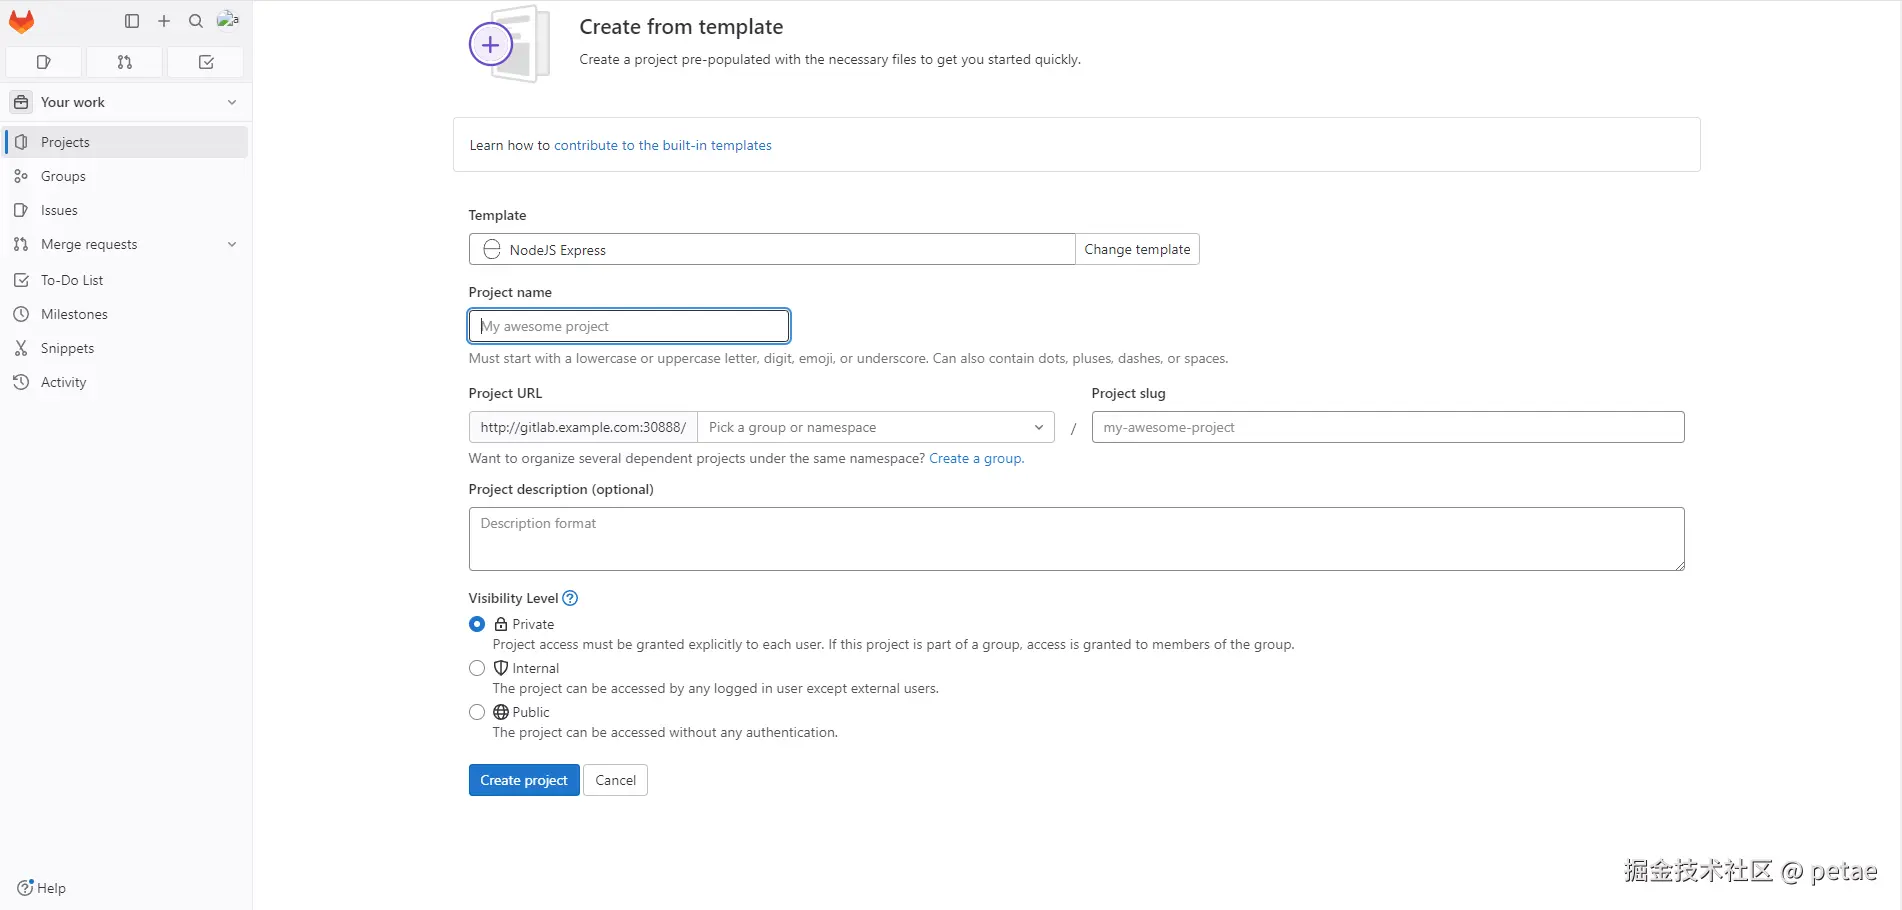Open Snippets from the sidebar
1902x910 pixels.
67,348
